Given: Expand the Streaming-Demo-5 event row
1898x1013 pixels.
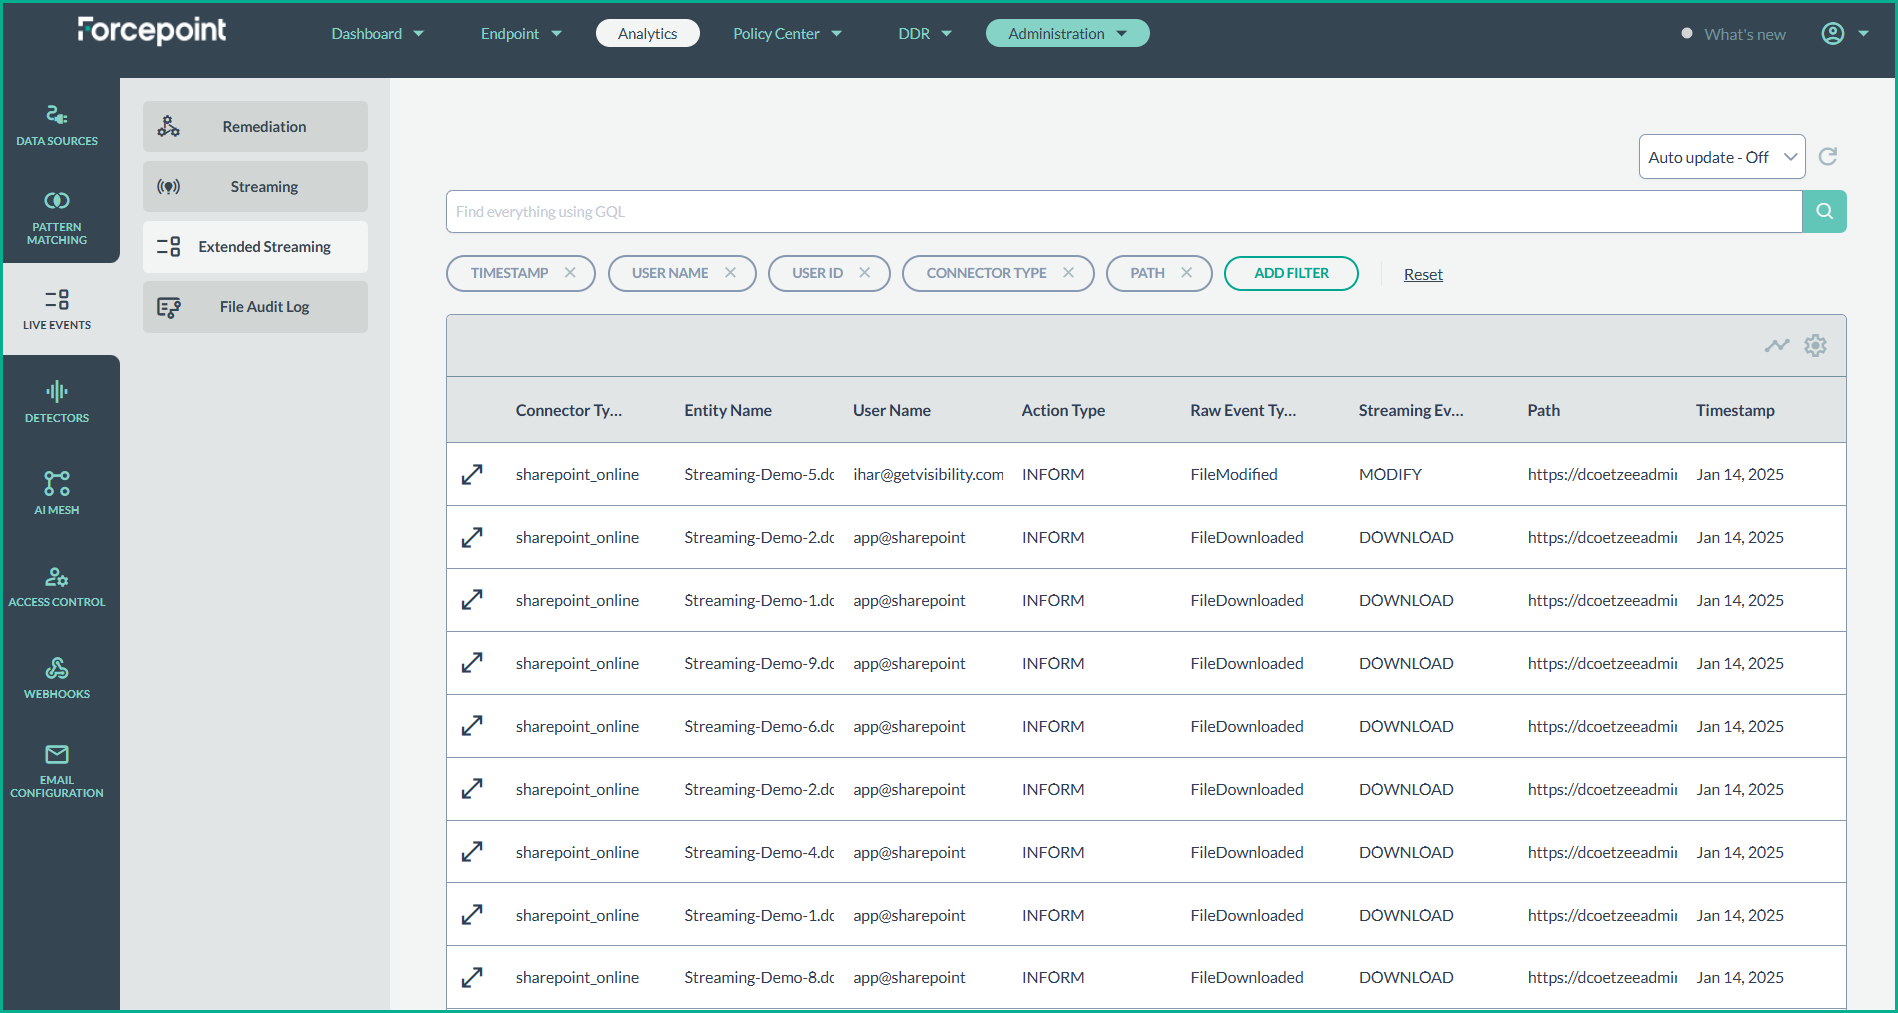Looking at the screenshot, I should 472,475.
